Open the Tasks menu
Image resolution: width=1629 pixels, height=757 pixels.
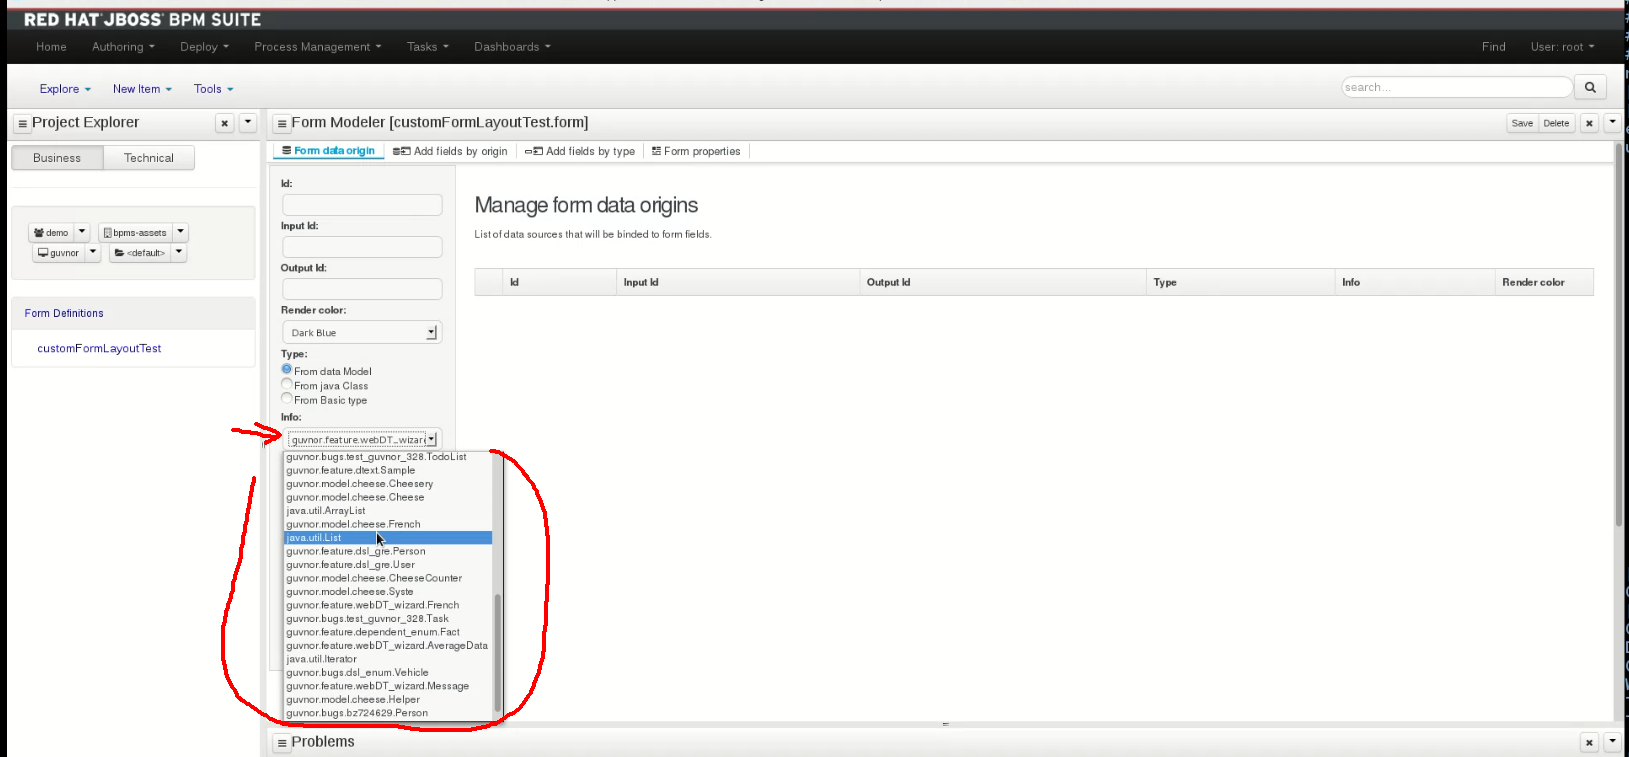tap(427, 47)
